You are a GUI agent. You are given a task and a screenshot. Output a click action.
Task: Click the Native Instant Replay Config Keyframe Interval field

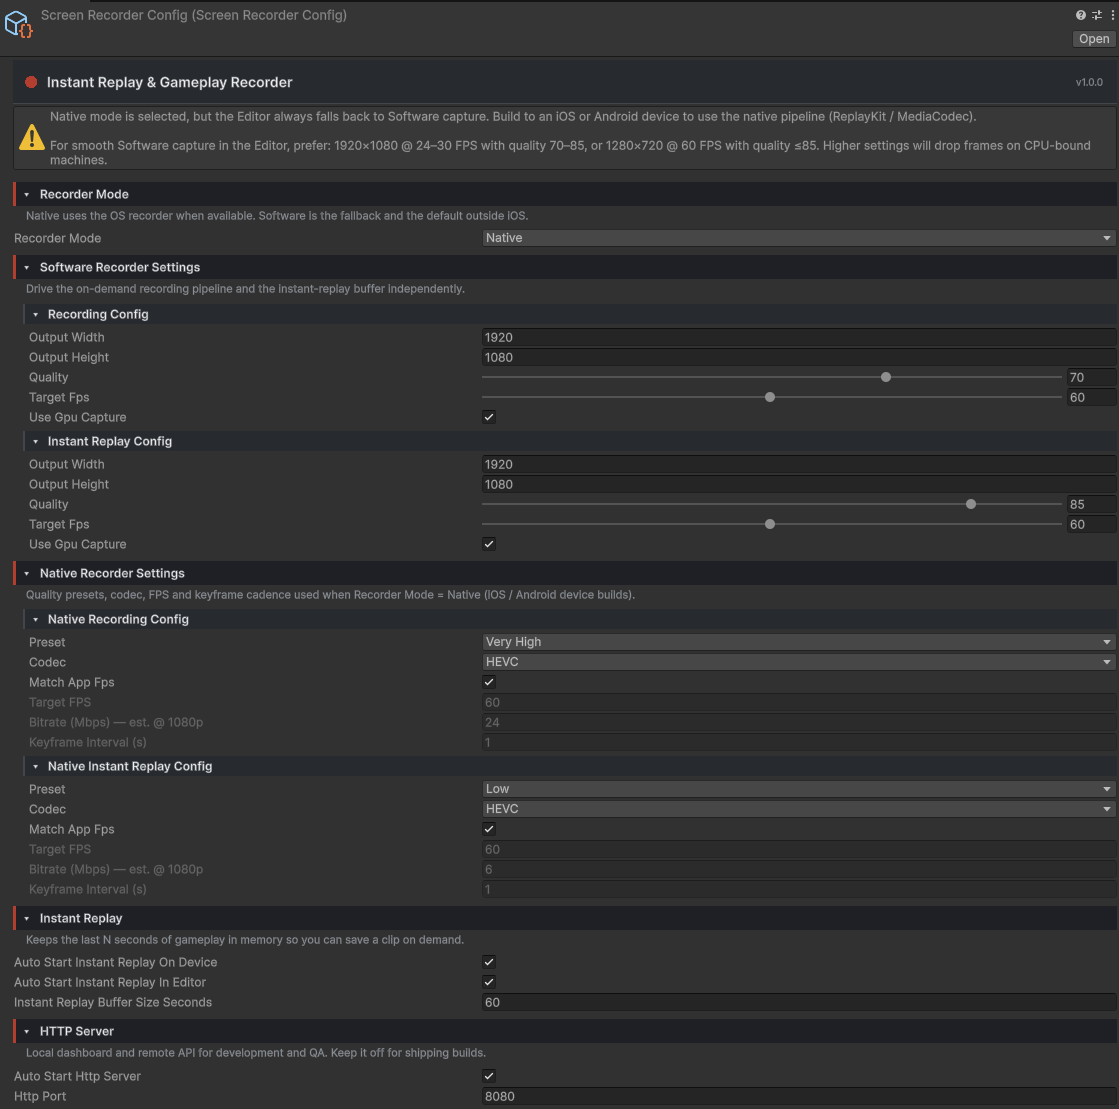pos(799,889)
